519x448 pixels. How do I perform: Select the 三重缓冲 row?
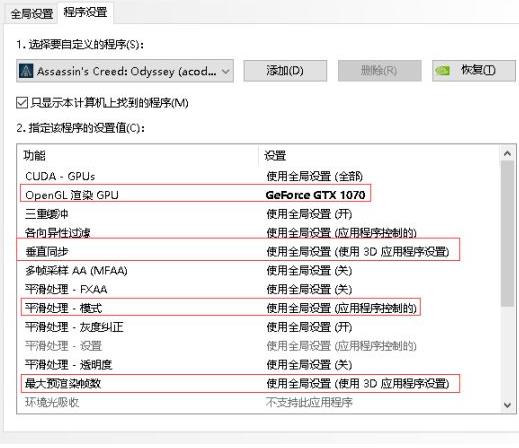click(258, 214)
